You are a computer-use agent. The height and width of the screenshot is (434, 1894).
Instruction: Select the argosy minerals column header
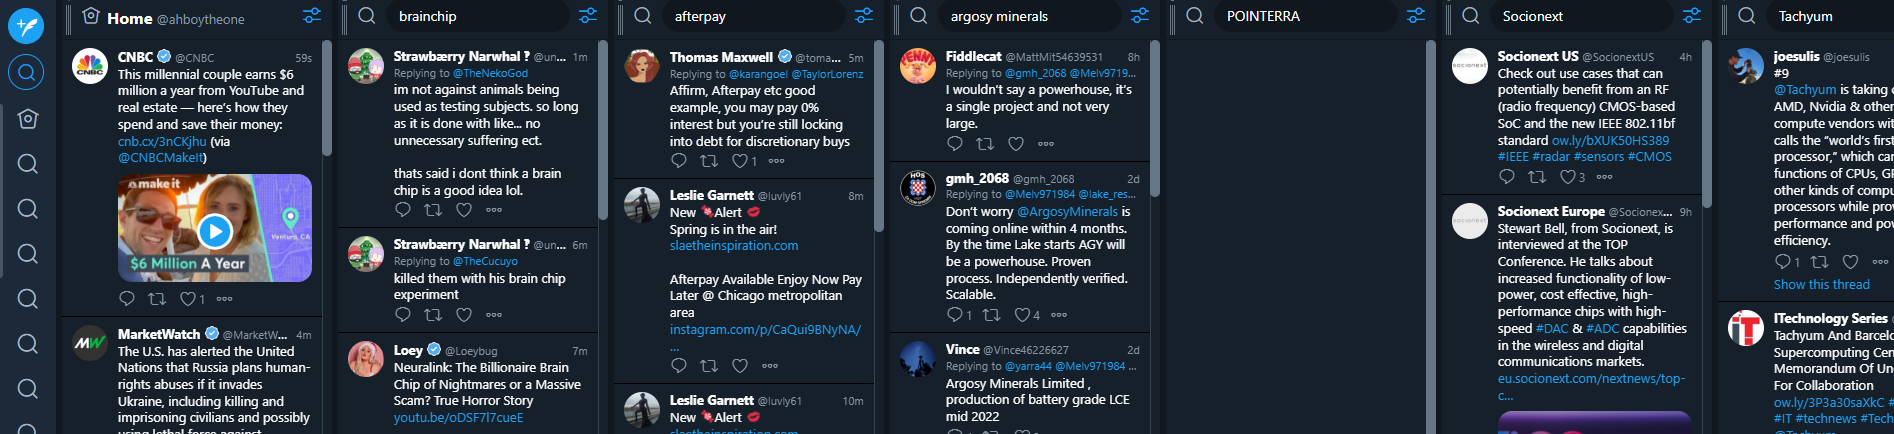(1000, 16)
